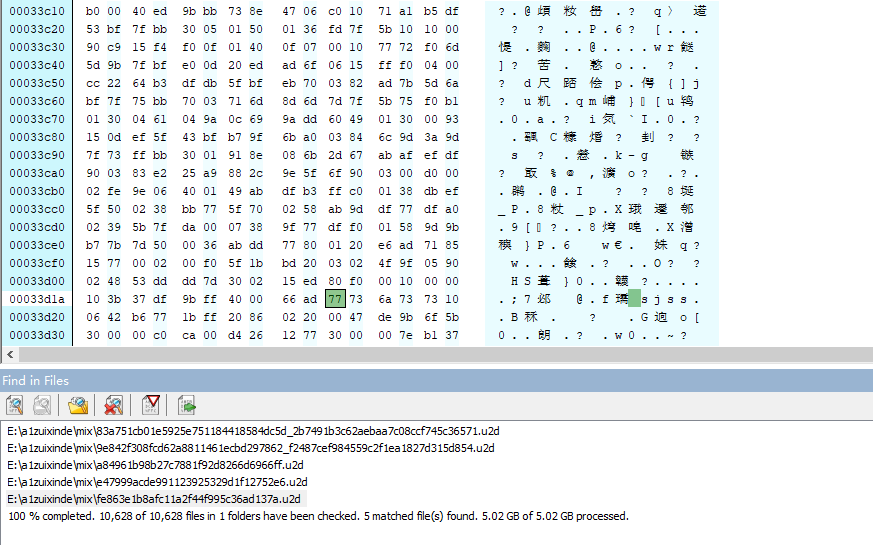Click offset 00033d1a in address column
Viewport: 873px width, 545px height.
point(37,298)
